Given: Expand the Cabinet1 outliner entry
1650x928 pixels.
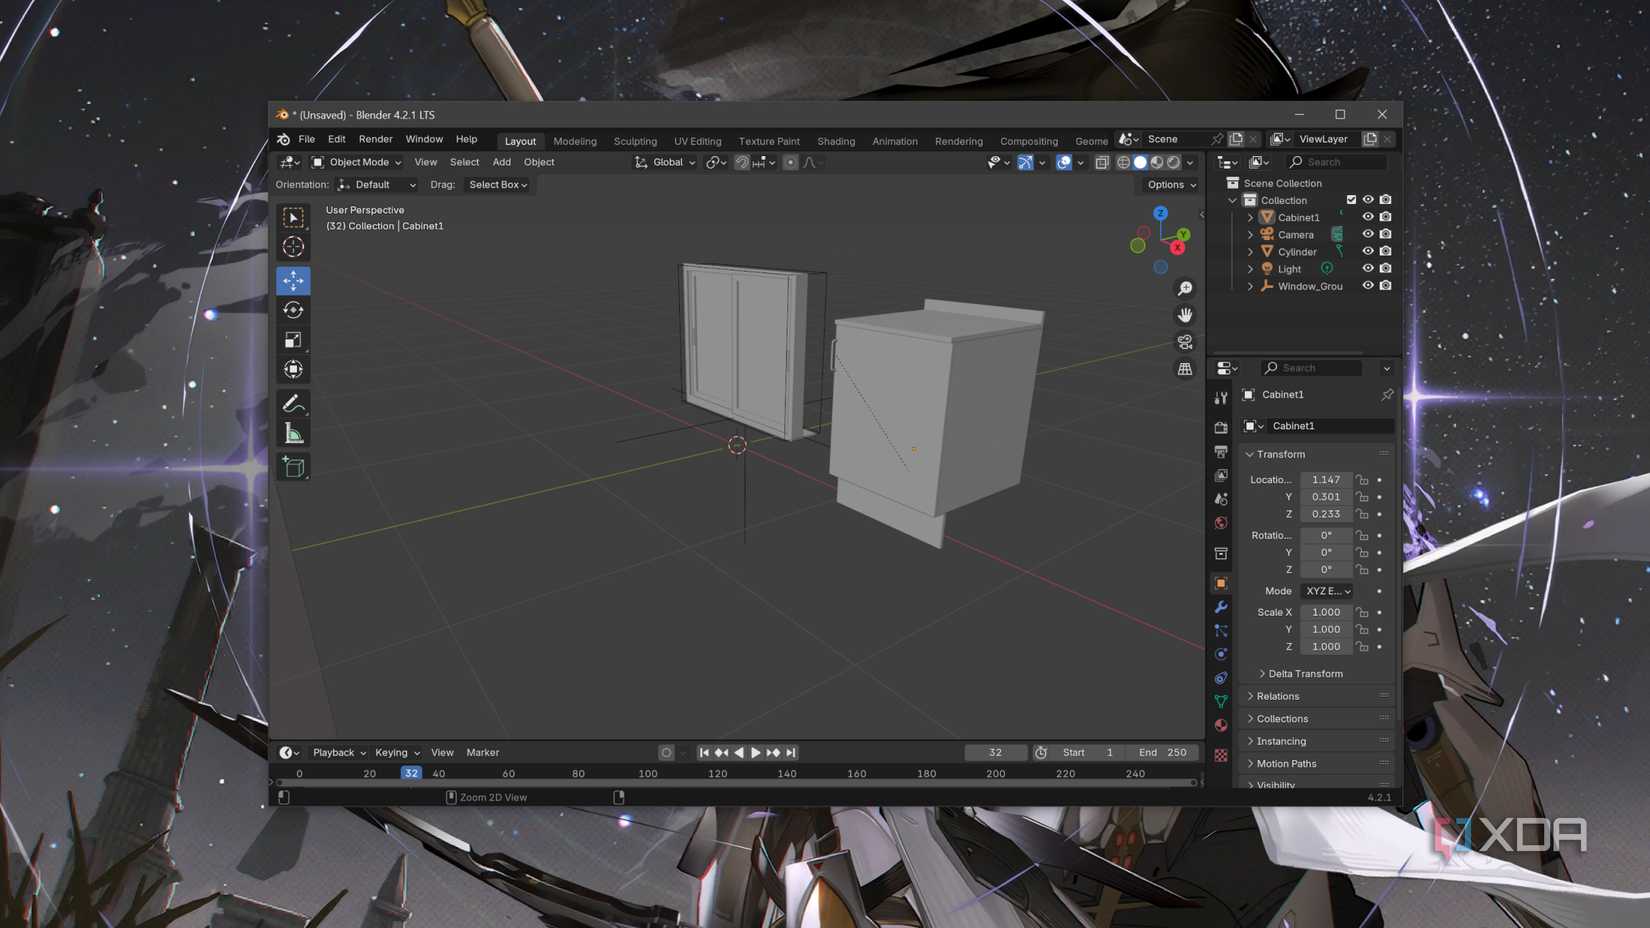Looking at the screenshot, I should 1251,217.
